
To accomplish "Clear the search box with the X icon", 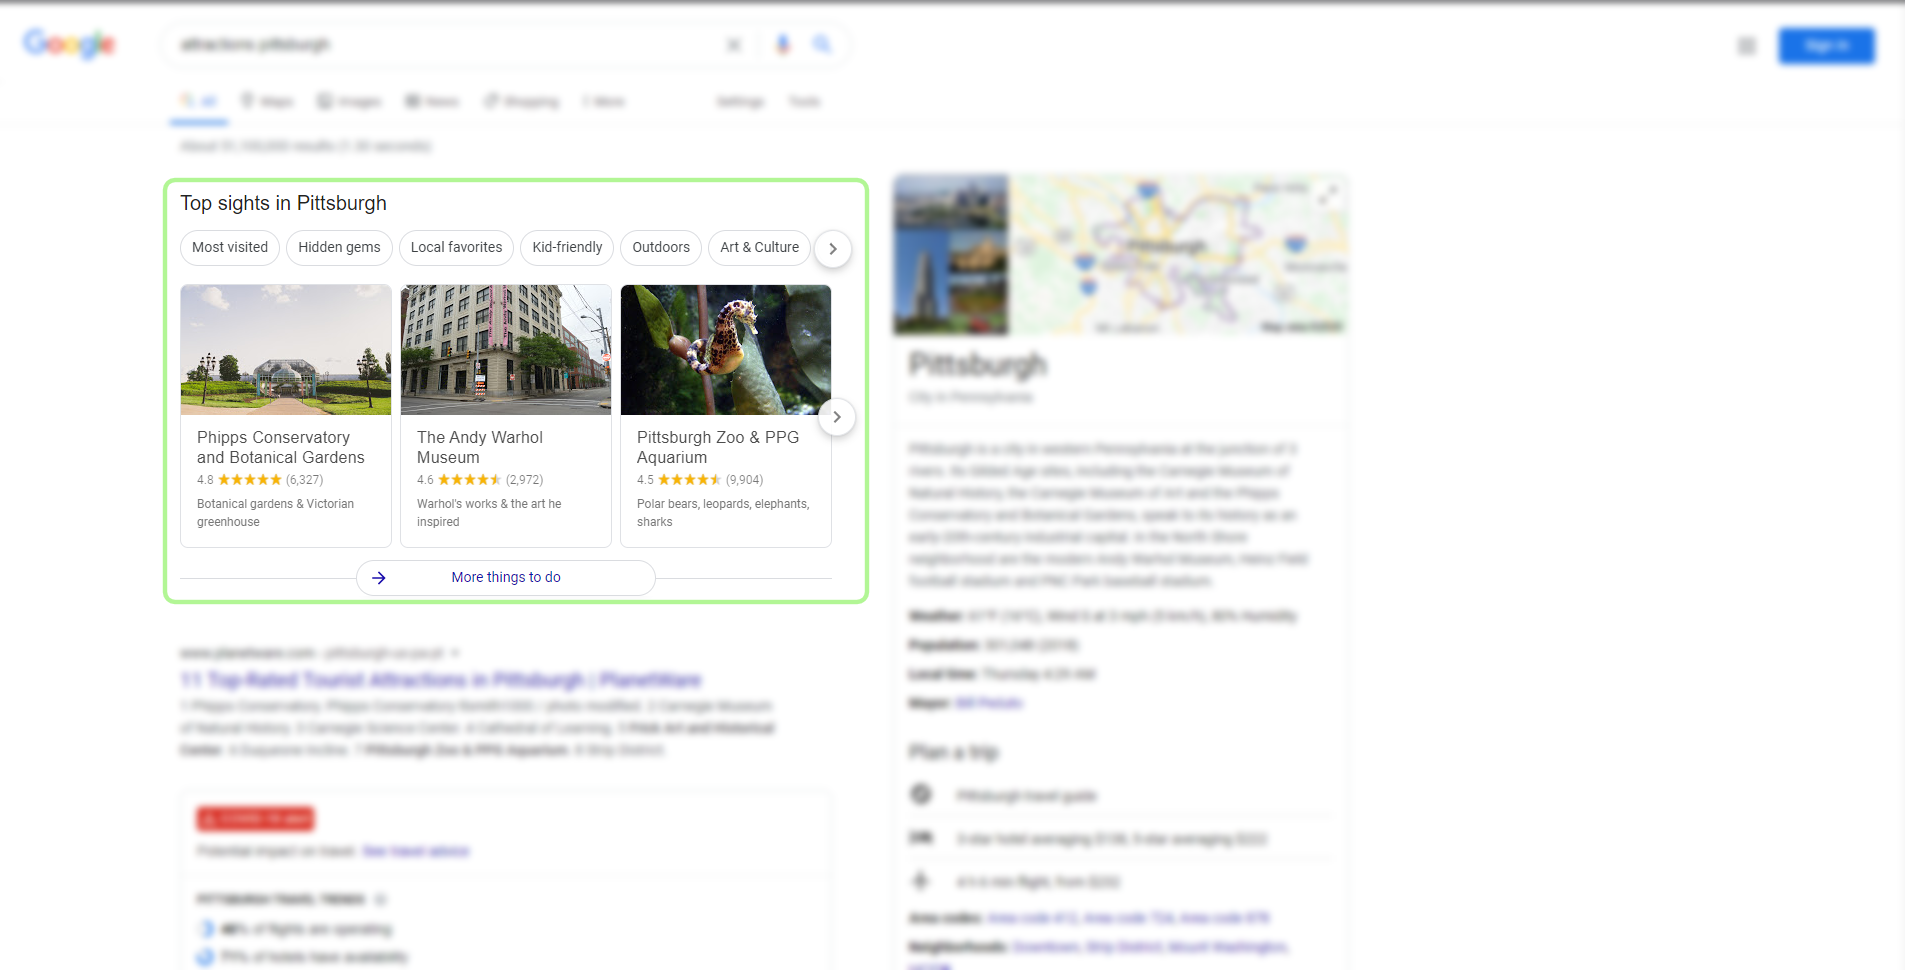I will [x=734, y=45].
